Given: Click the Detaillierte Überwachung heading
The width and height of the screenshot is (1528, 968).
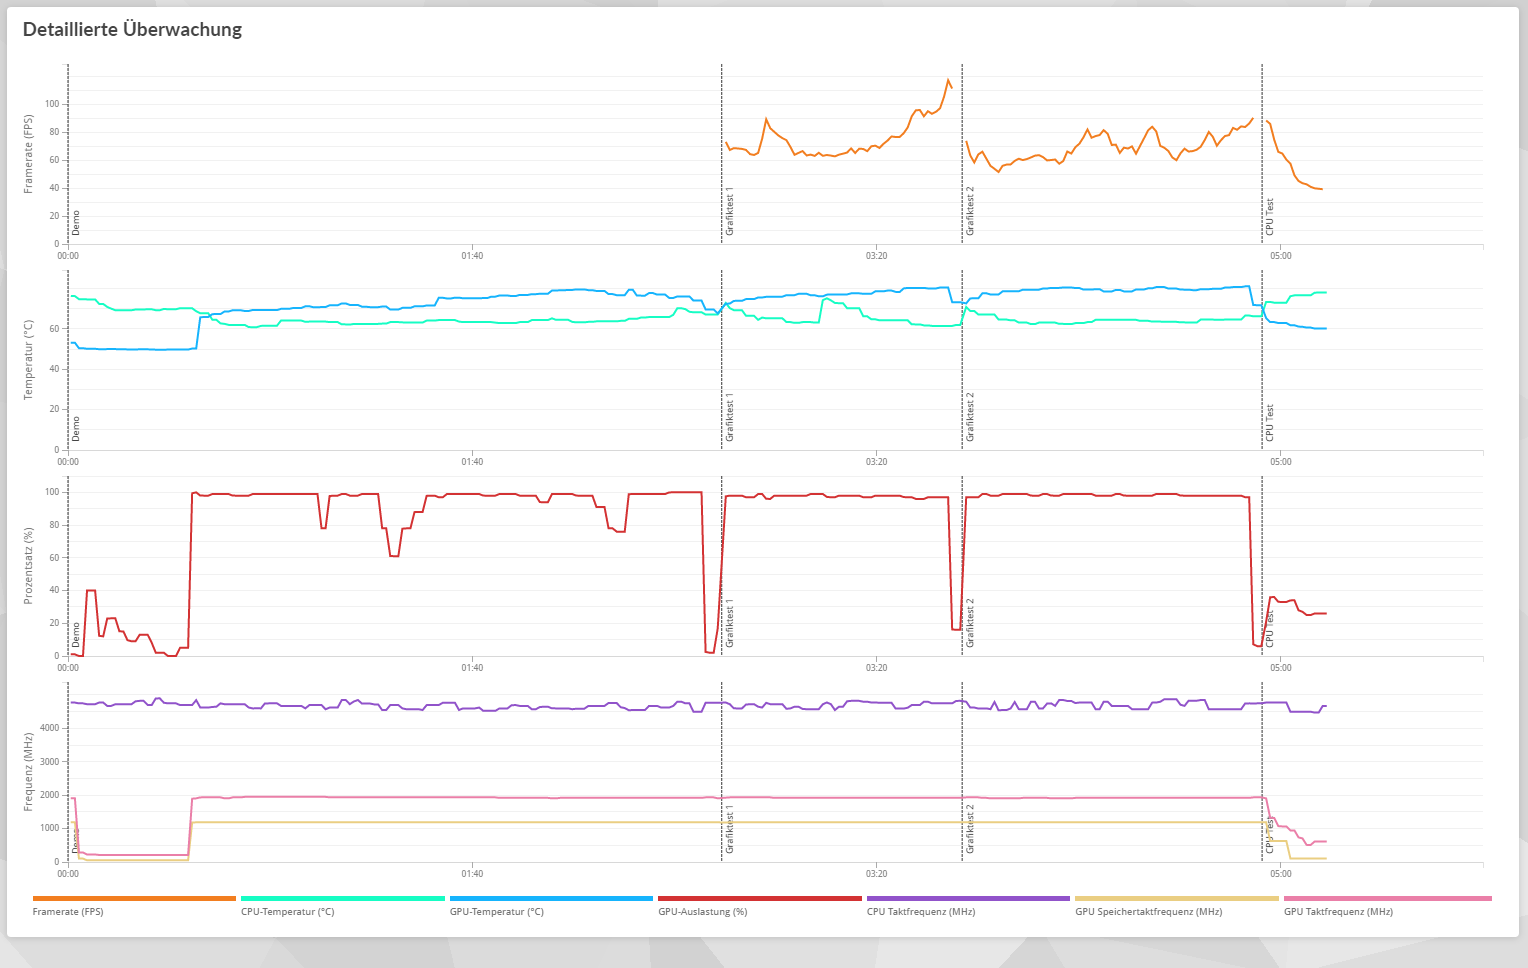Looking at the screenshot, I should click(133, 29).
